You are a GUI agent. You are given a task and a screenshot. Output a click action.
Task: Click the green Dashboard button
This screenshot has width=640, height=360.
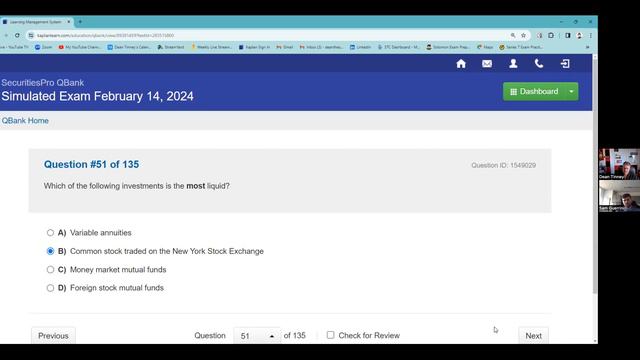coord(534,91)
